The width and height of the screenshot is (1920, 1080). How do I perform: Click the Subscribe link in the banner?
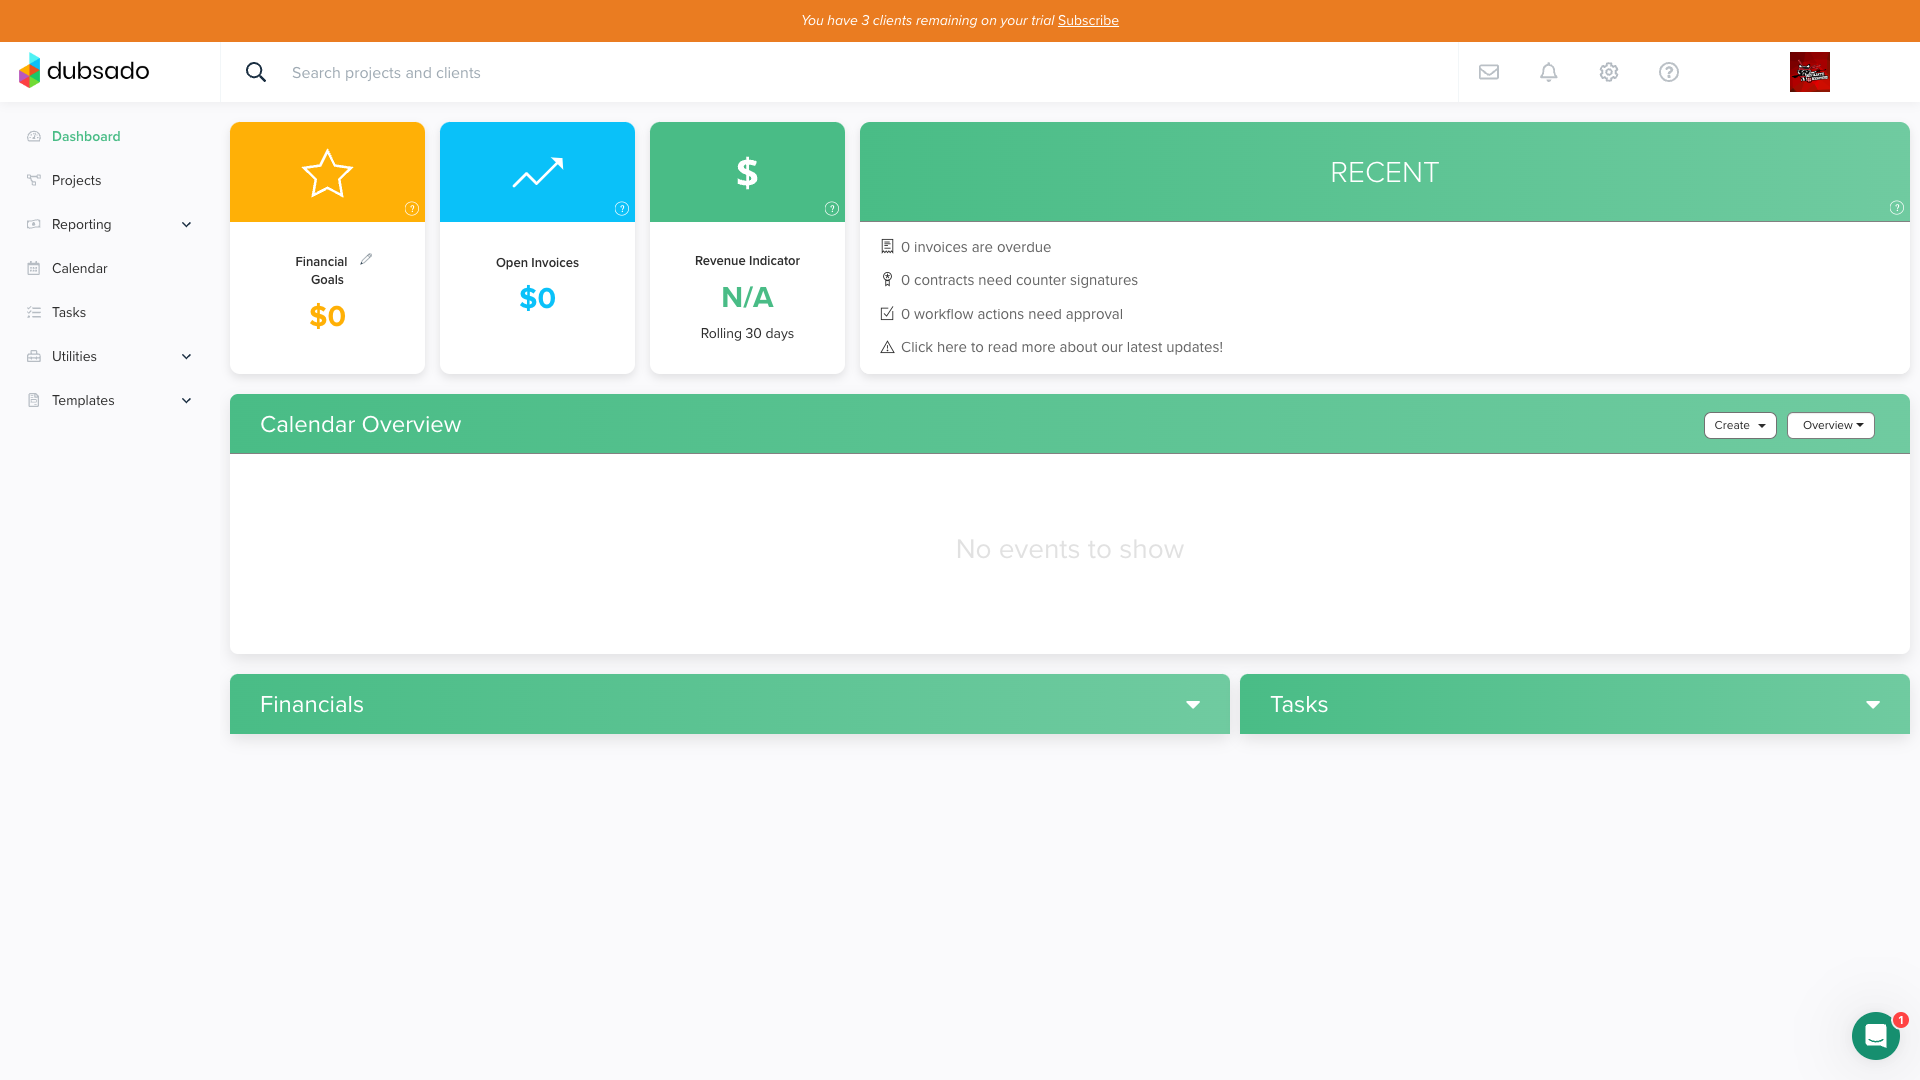pos(1088,20)
